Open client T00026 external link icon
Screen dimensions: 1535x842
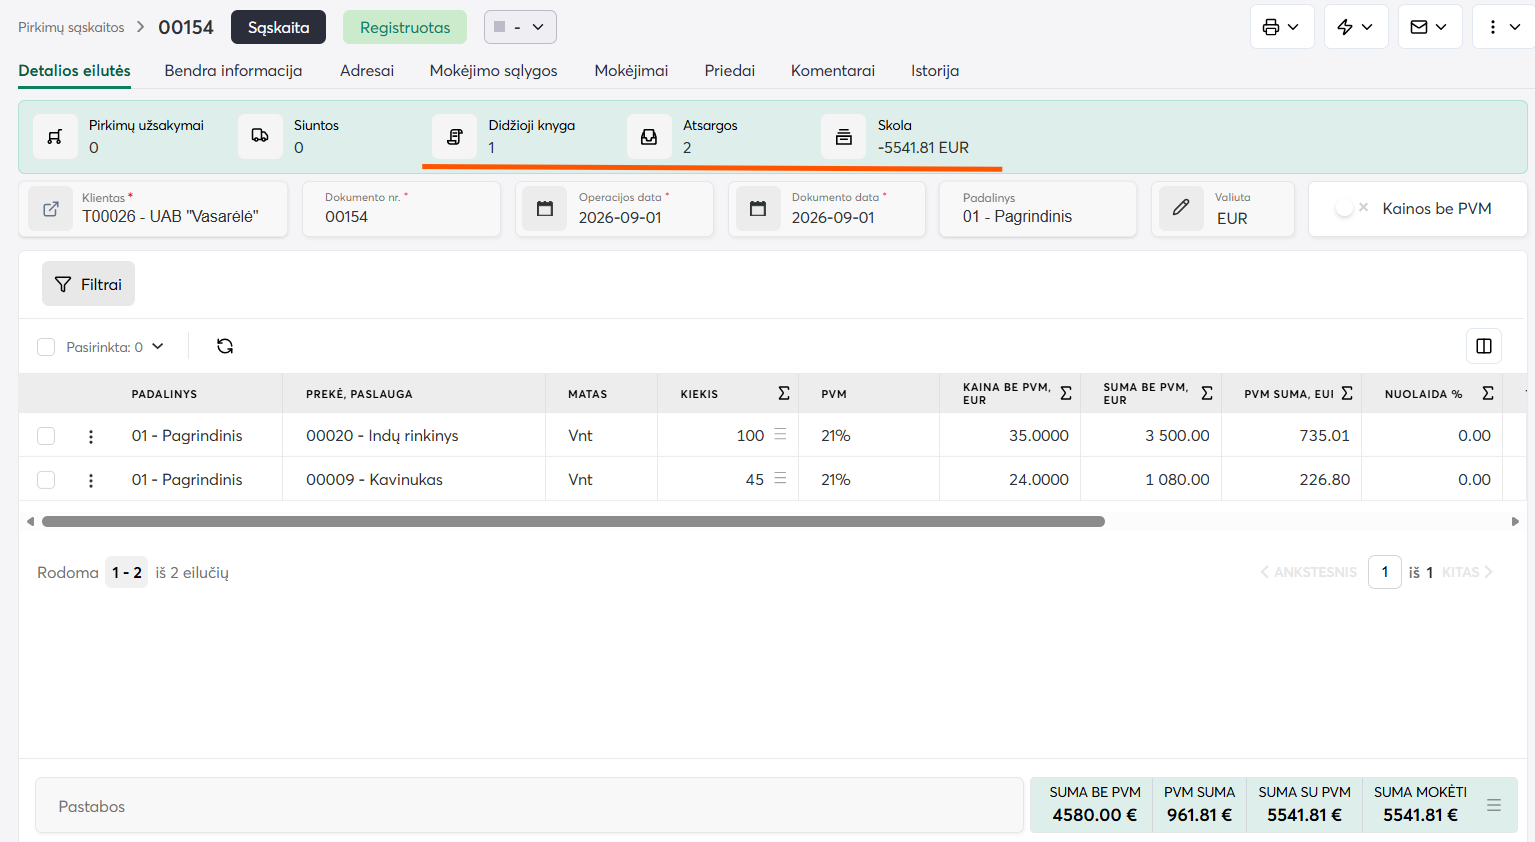click(x=50, y=209)
